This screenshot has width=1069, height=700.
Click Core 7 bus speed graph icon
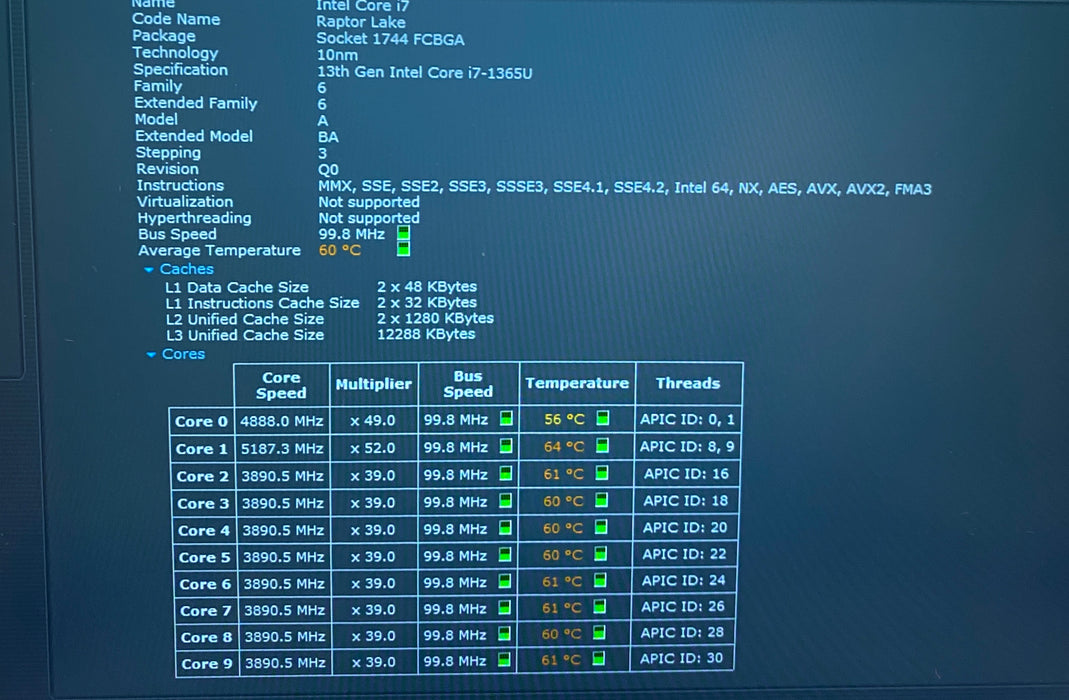[x=505, y=607]
